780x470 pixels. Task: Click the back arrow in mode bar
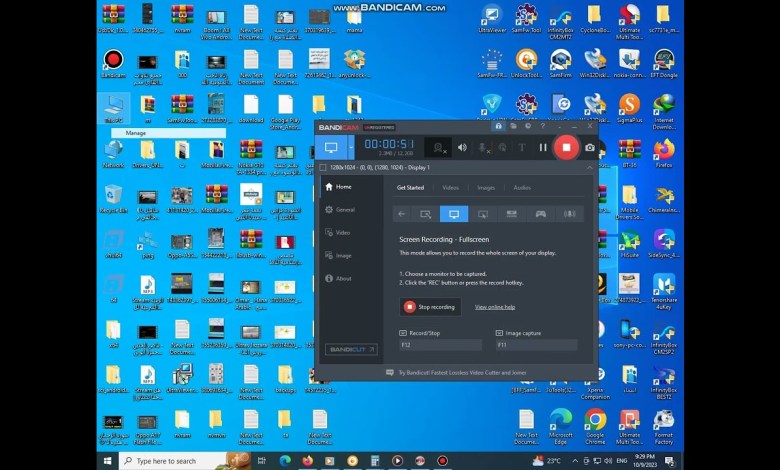tap(402, 213)
